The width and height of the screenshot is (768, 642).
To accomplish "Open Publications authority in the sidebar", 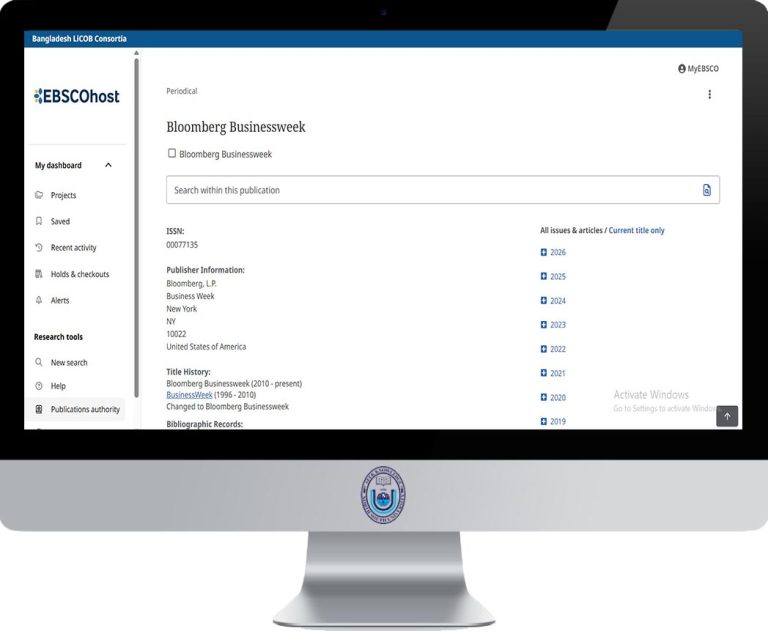I will [x=85, y=409].
